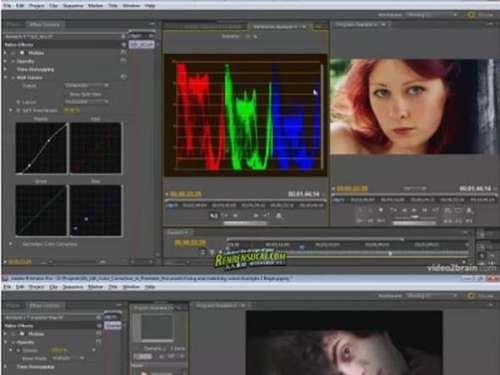Step forward one frame in Program Monitor
500x375 pixels.
click(x=425, y=210)
